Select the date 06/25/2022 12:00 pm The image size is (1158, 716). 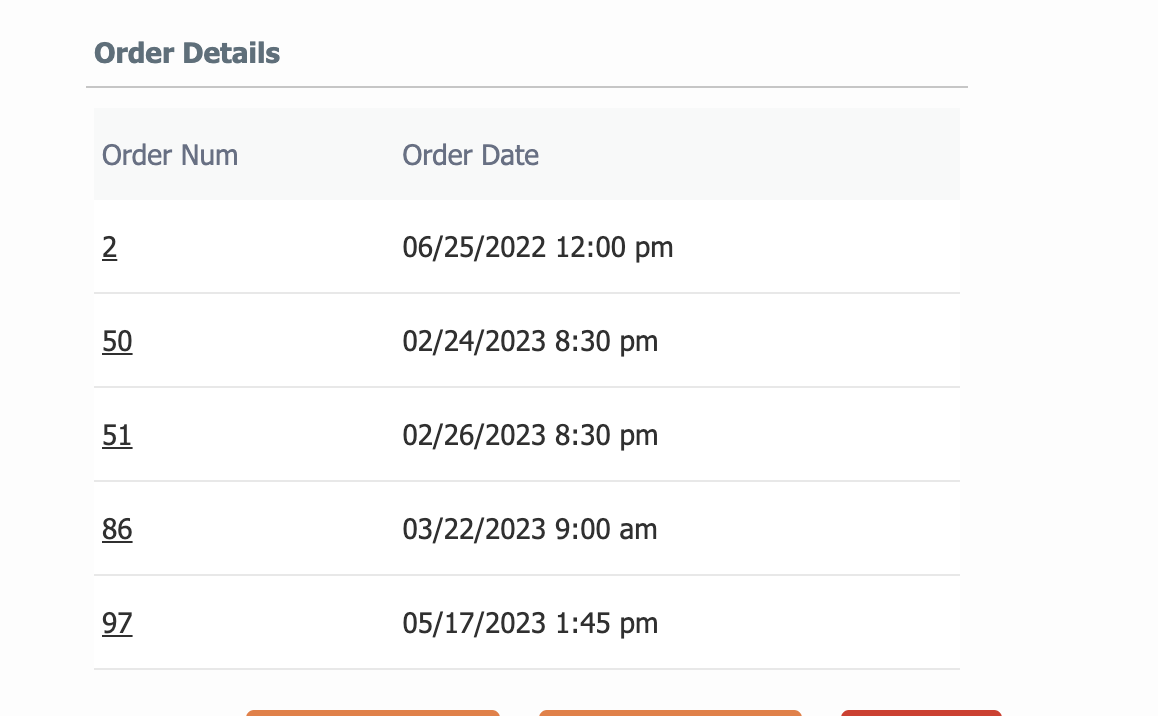pyautogui.click(x=538, y=247)
